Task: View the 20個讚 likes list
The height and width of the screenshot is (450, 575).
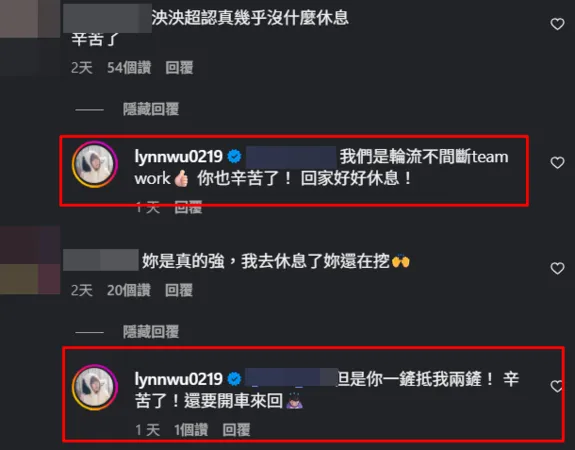Action: [129, 290]
